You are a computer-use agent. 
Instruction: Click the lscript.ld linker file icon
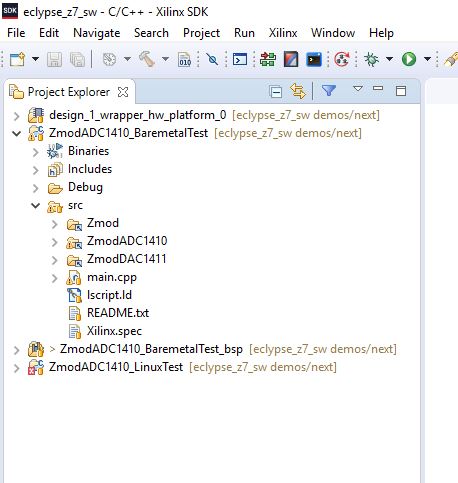[x=74, y=295]
